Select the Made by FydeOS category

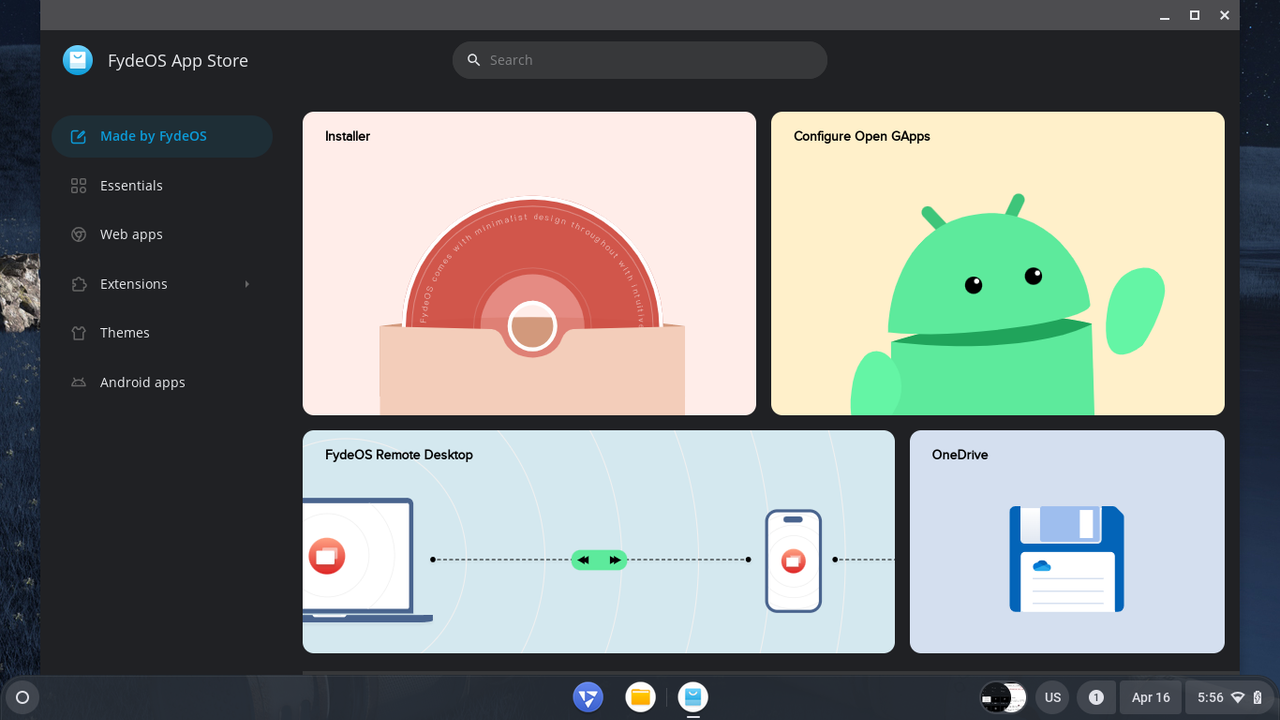[x=162, y=136]
